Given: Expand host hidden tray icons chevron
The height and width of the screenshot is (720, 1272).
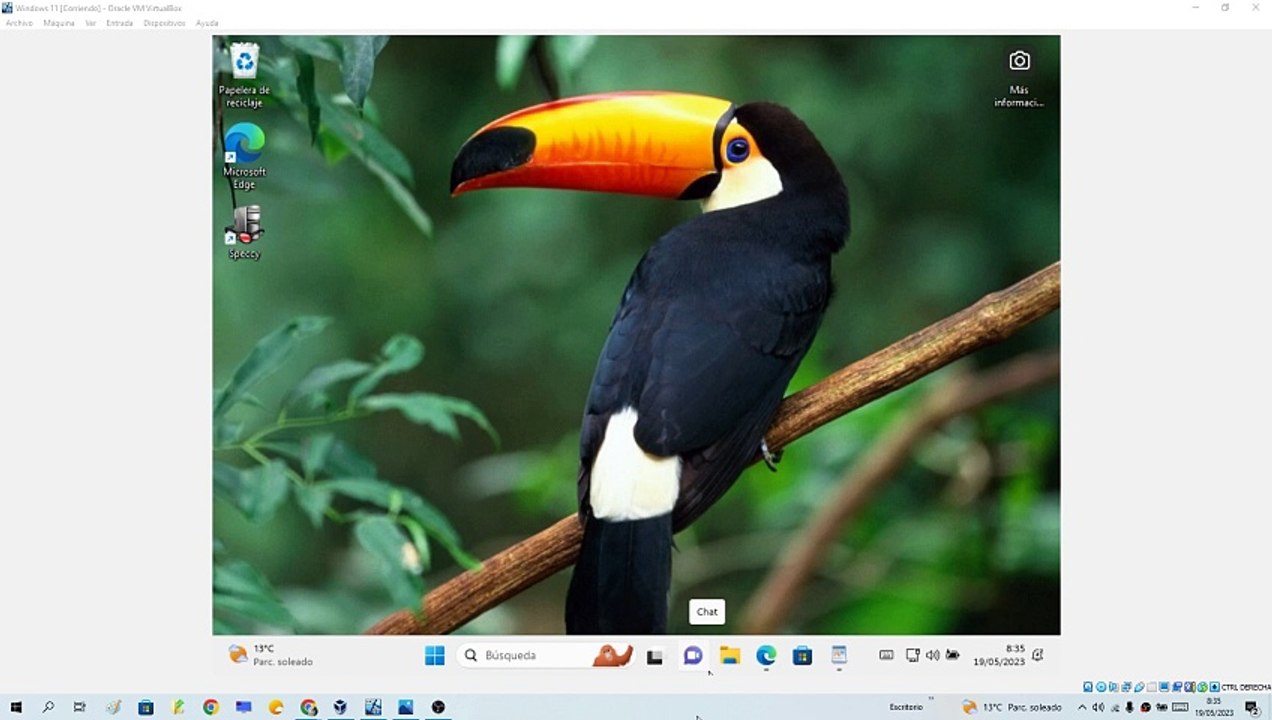Looking at the screenshot, I should point(1081,707).
